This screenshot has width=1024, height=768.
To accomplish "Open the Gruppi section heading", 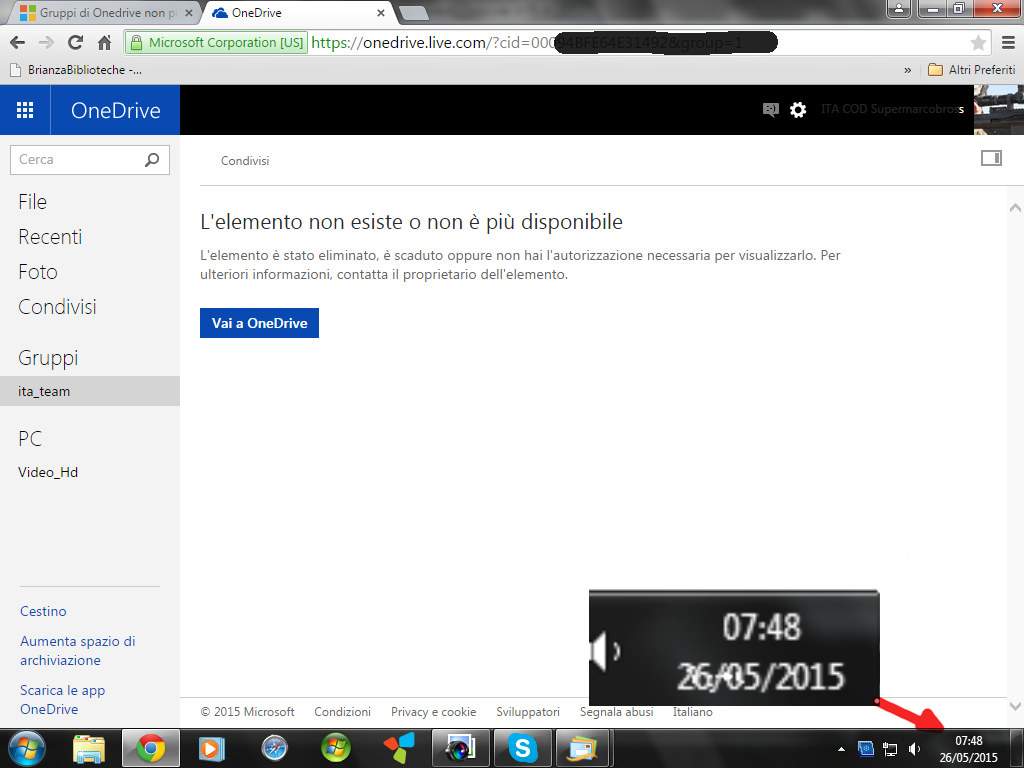I will click(x=48, y=358).
